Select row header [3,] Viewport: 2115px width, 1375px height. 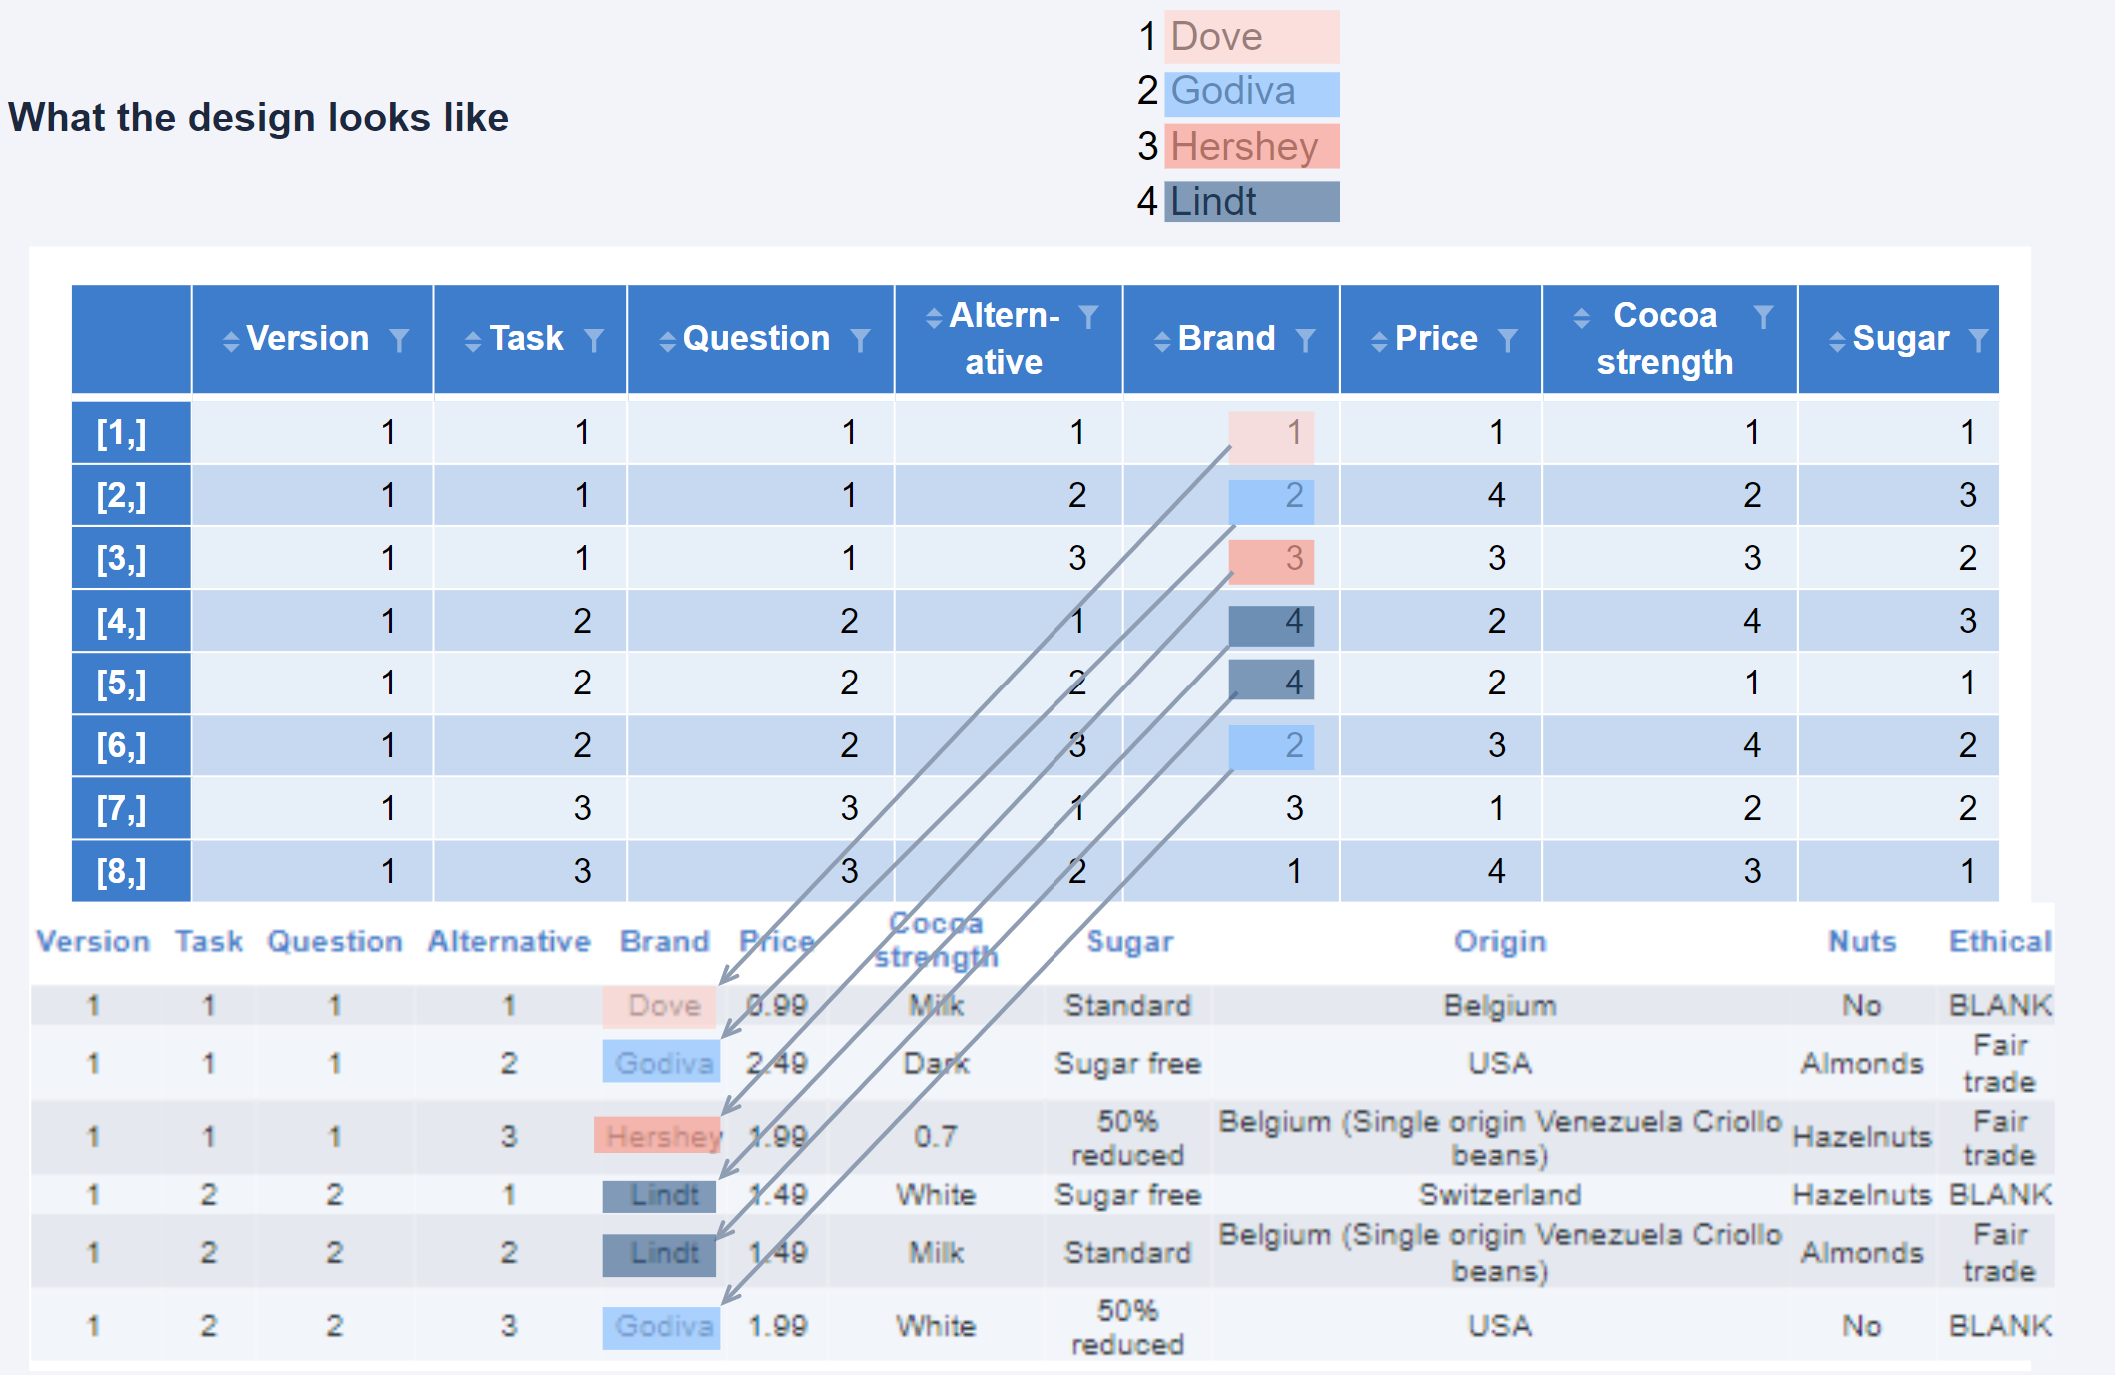coord(131,558)
